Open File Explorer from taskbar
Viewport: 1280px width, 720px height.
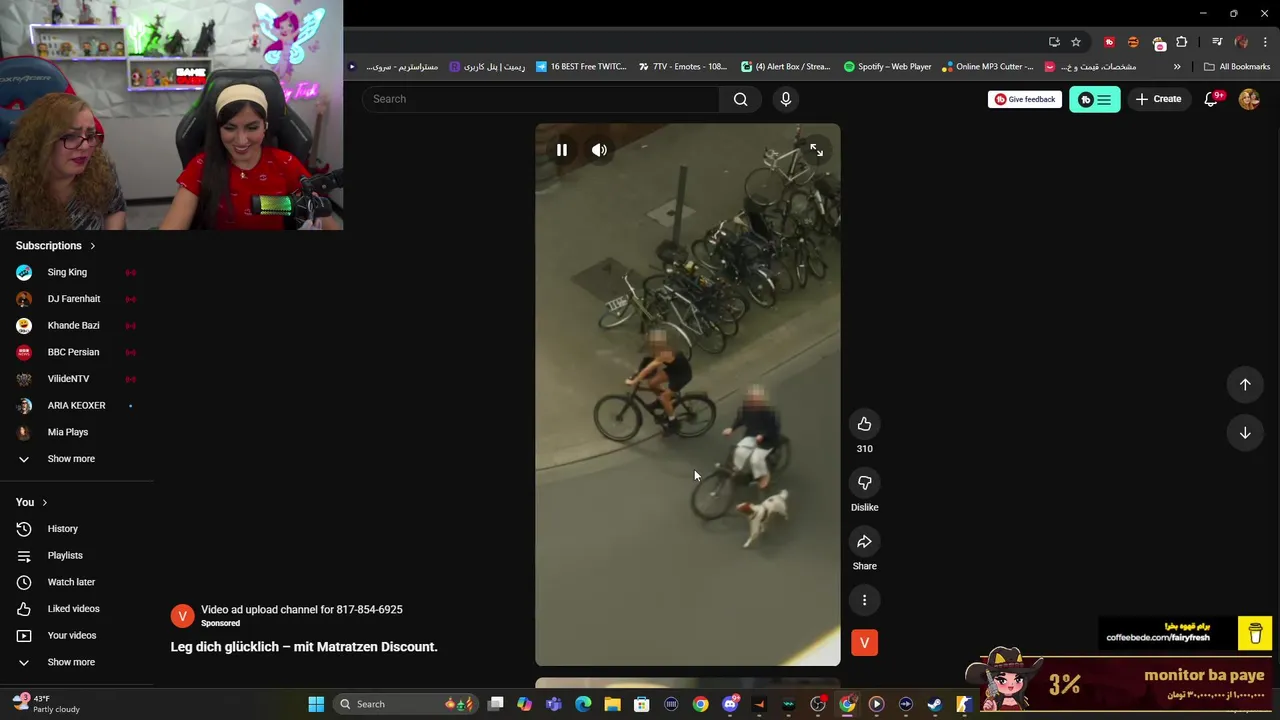pyautogui.click(x=612, y=704)
